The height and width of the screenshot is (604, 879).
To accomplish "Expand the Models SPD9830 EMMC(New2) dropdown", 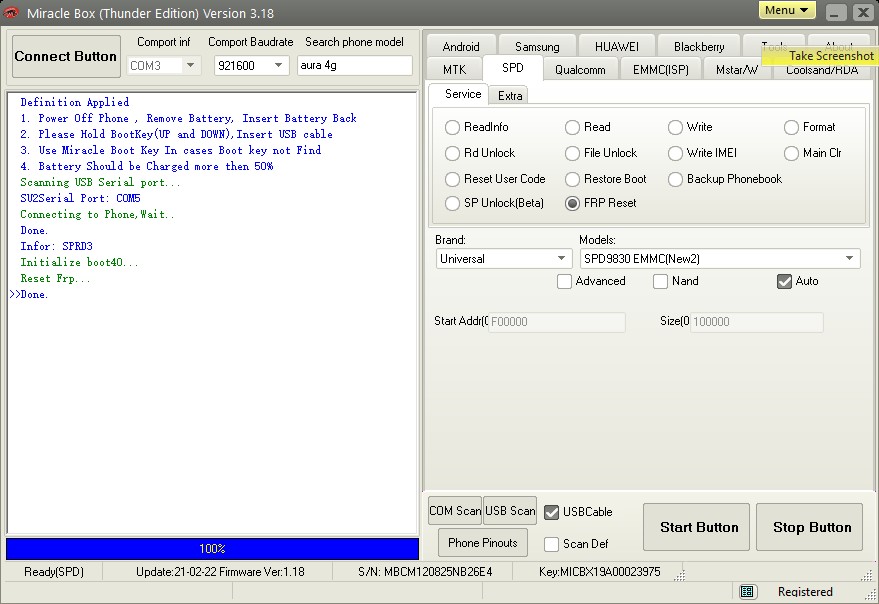I will 720,259.
